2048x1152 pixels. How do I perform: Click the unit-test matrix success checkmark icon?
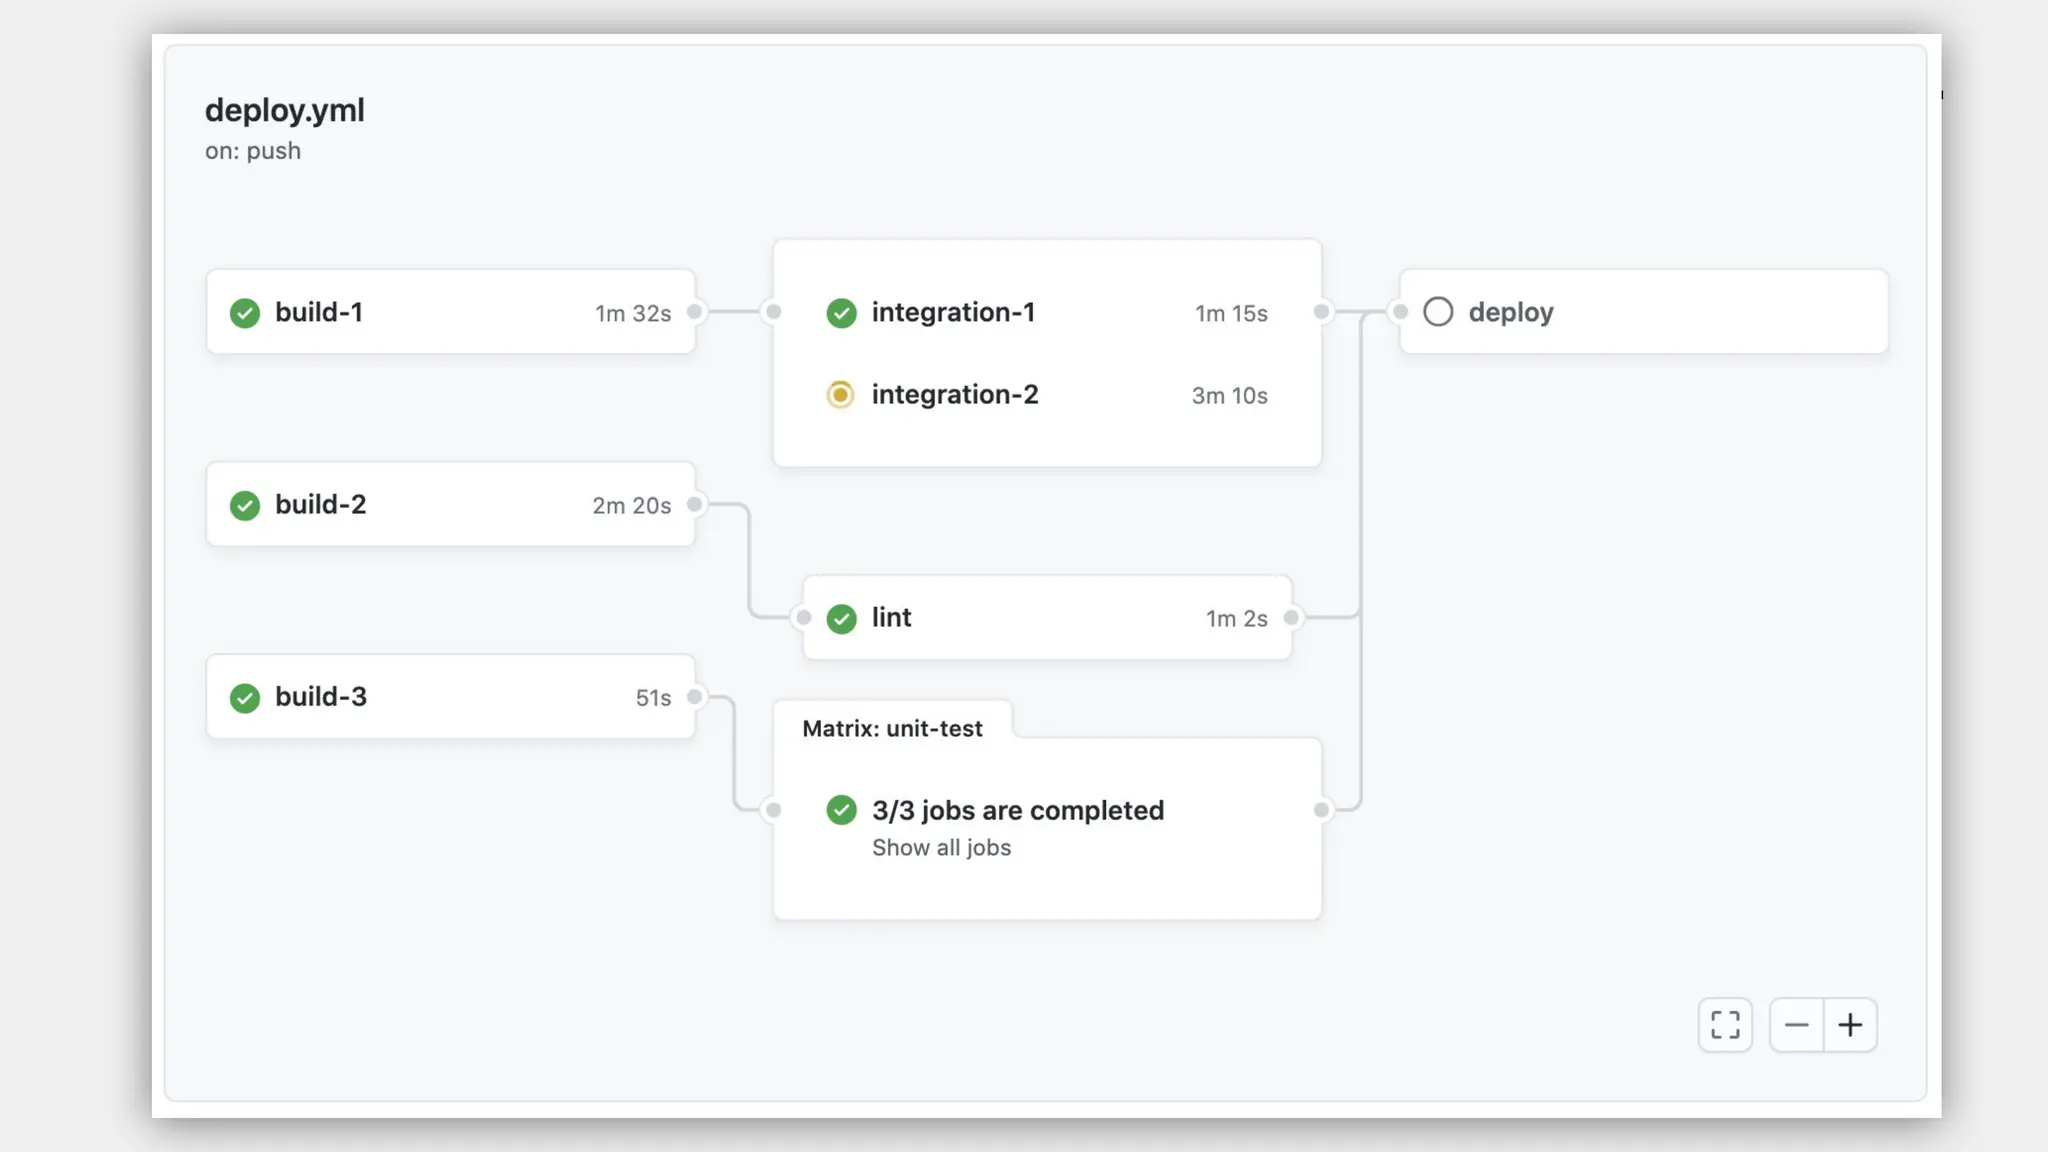point(842,810)
